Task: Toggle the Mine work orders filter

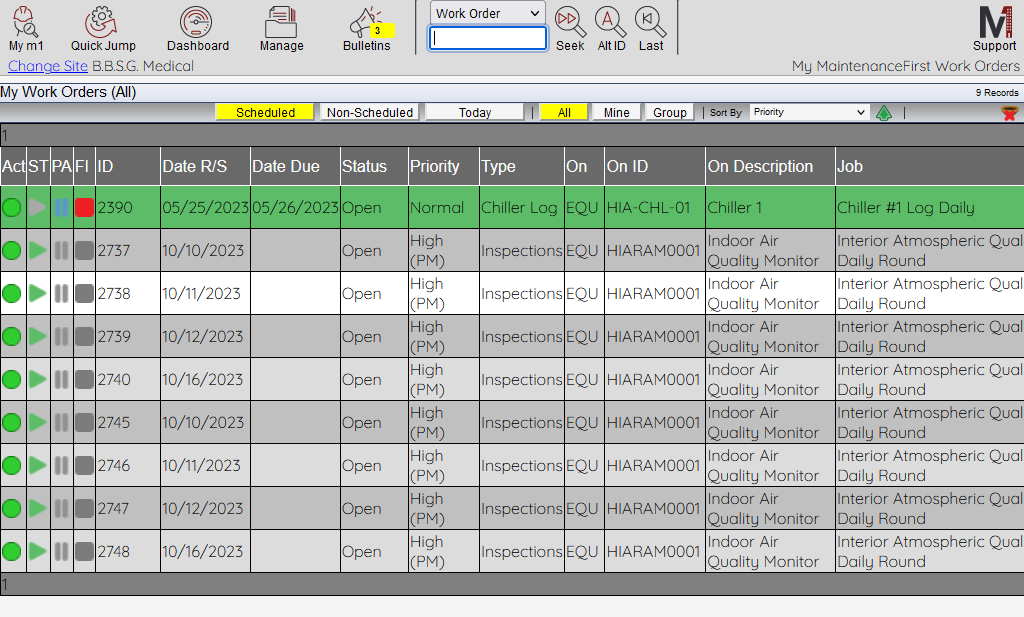Action: pos(616,113)
